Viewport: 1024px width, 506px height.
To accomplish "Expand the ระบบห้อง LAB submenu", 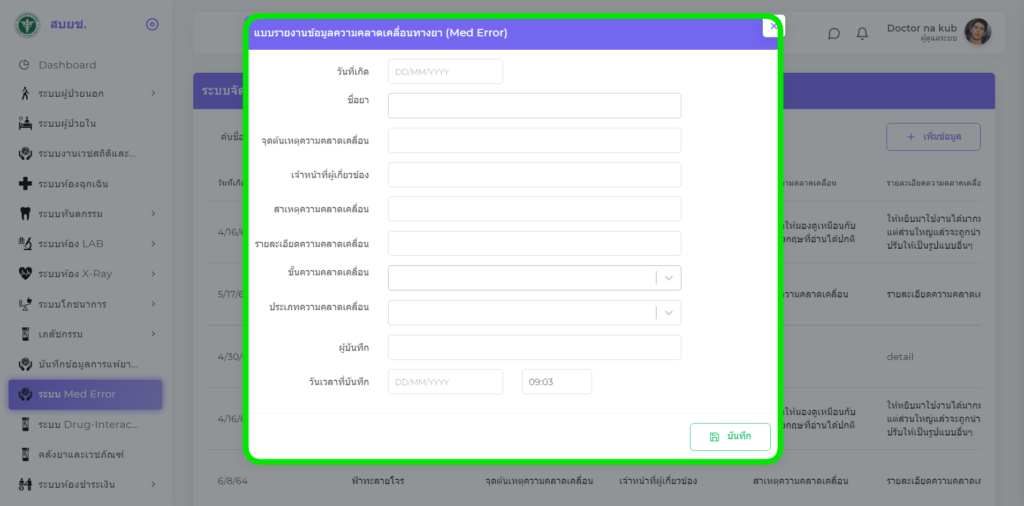I will [x=153, y=244].
